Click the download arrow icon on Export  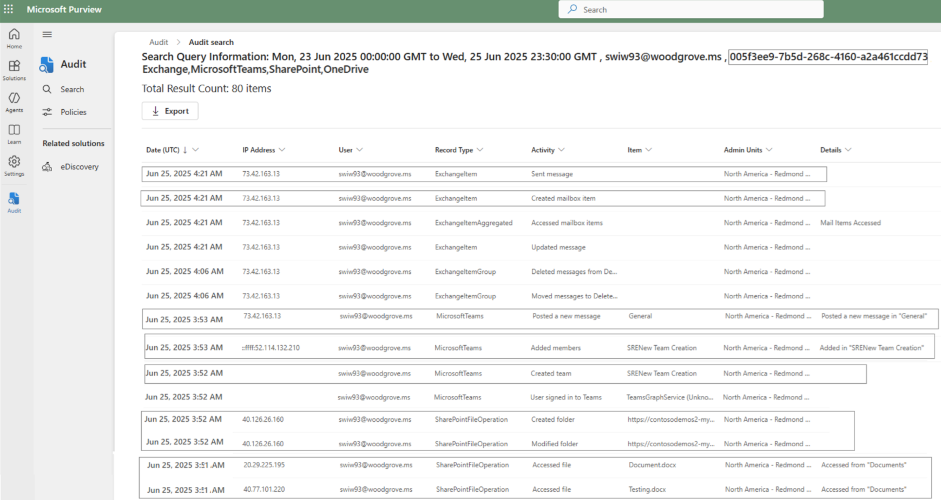click(155, 111)
